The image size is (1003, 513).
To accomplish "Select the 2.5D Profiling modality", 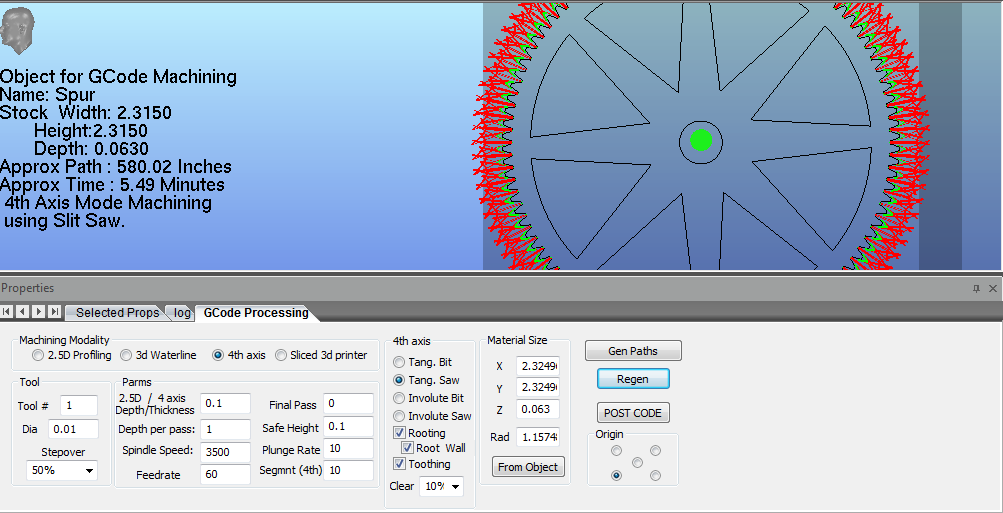I will point(38,355).
